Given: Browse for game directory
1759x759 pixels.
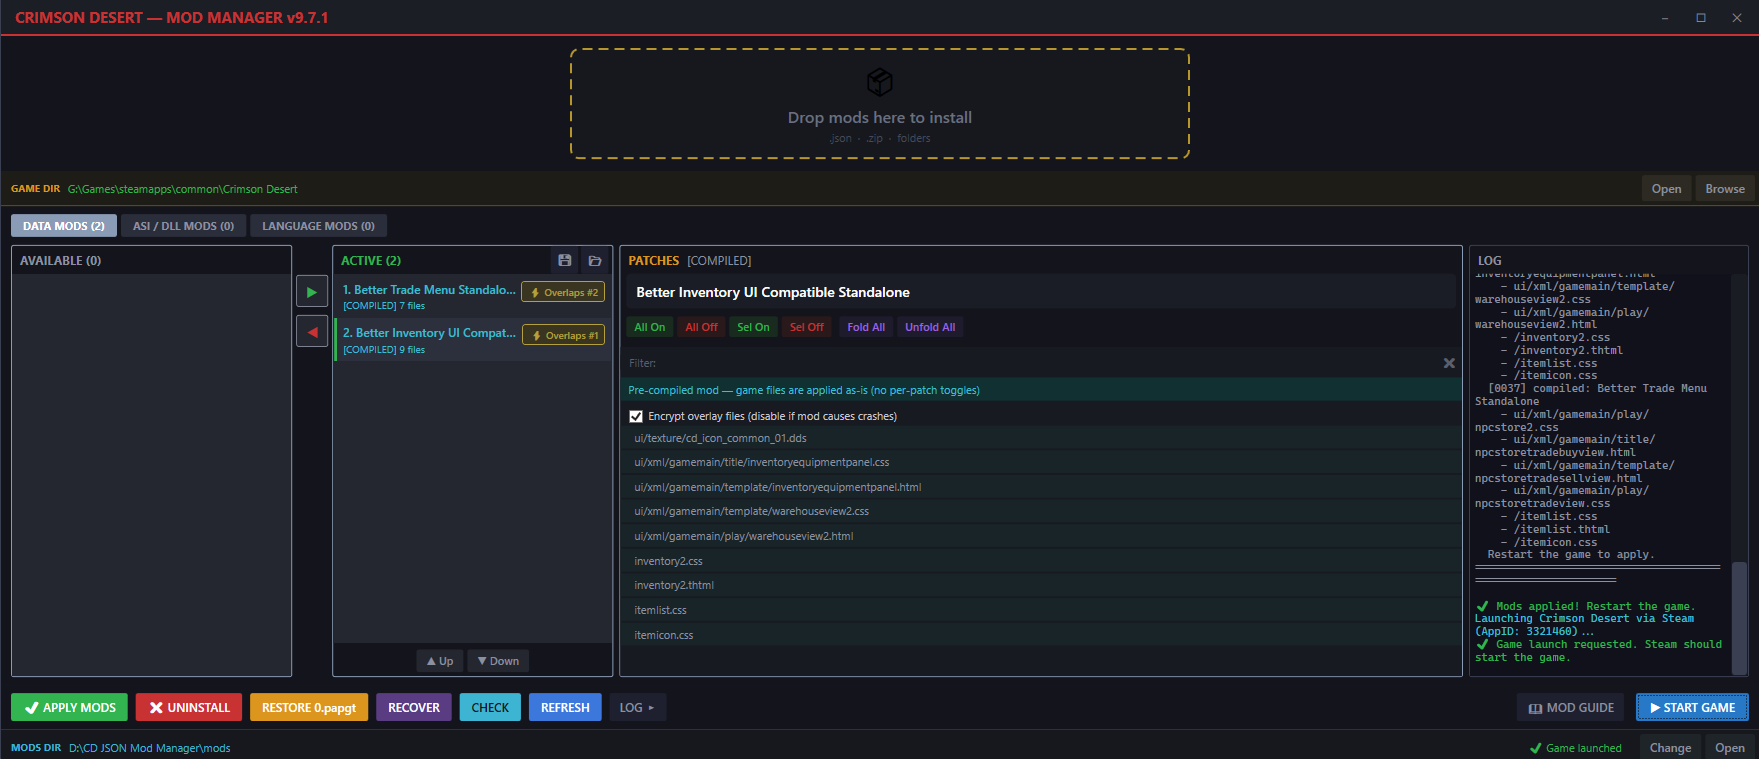Looking at the screenshot, I should (1725, 189).
